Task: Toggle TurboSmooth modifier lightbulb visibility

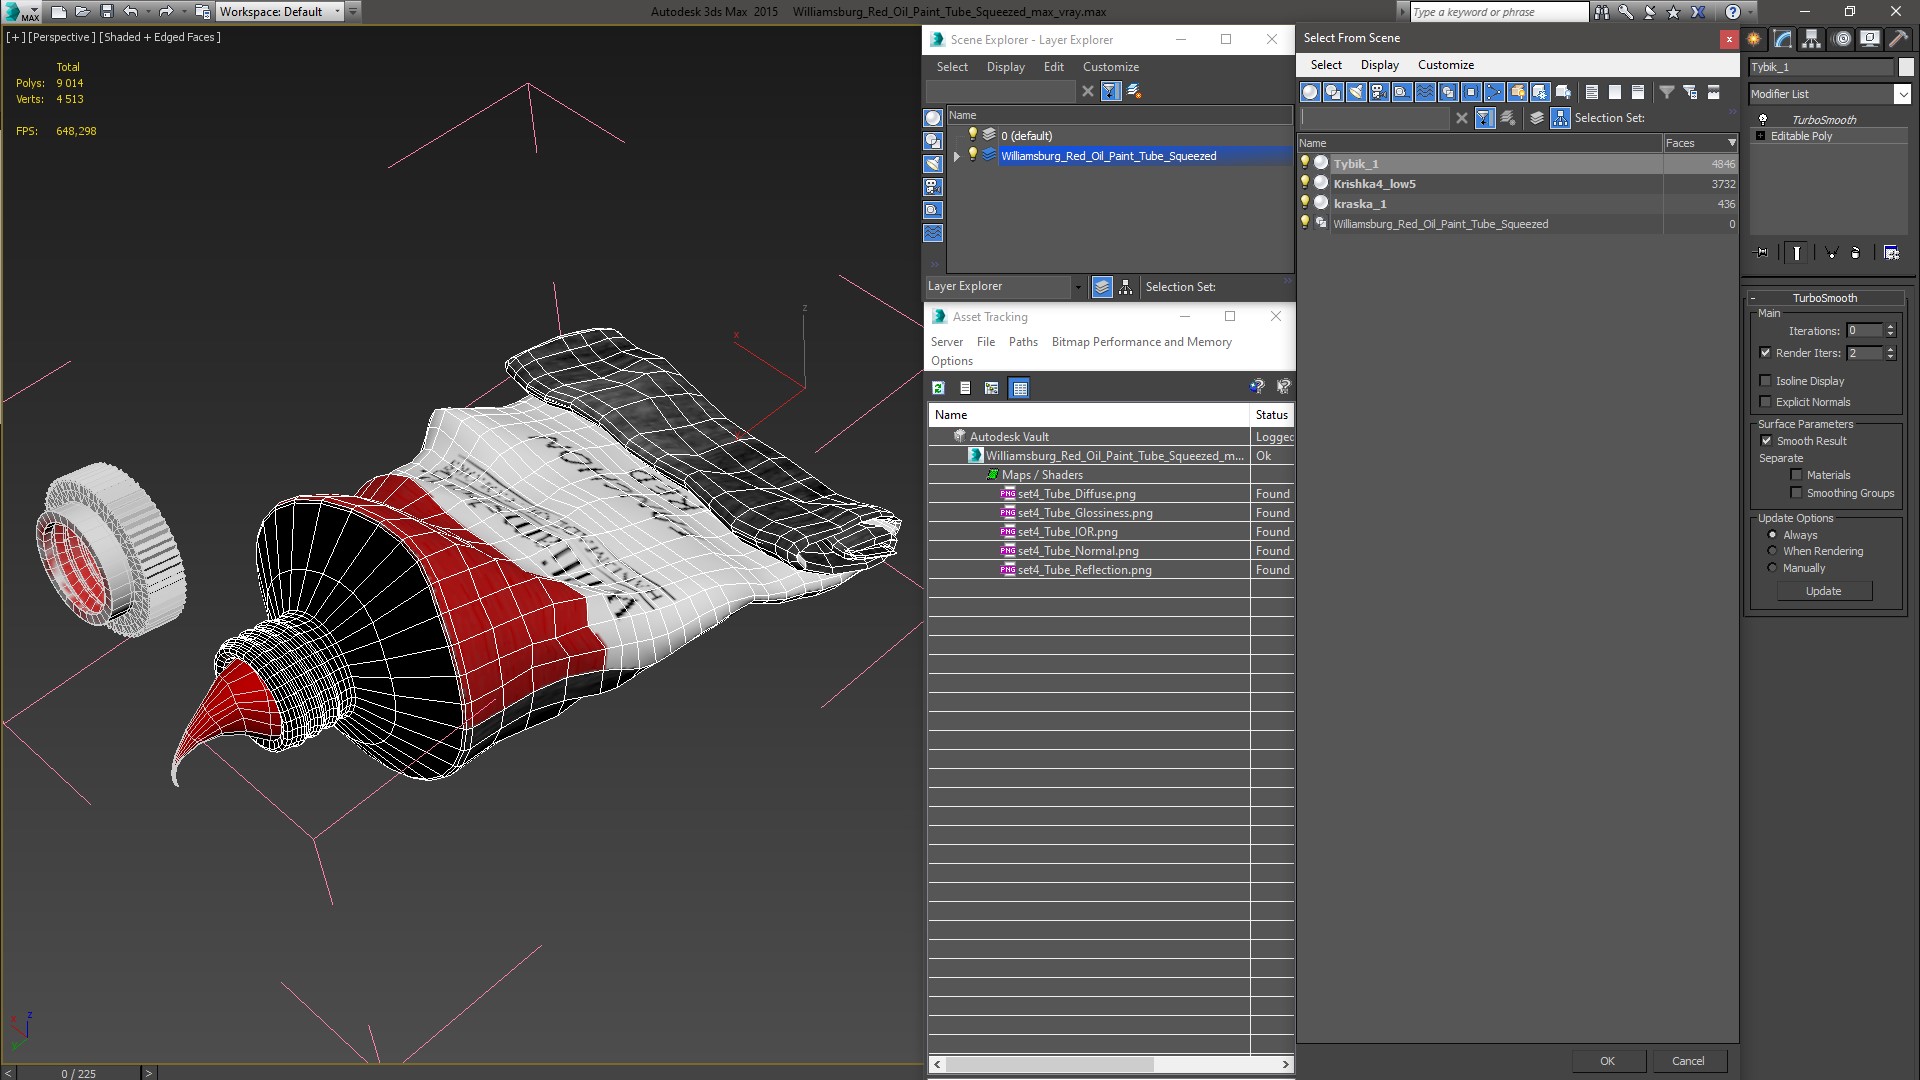Action: pos(1763,120)
